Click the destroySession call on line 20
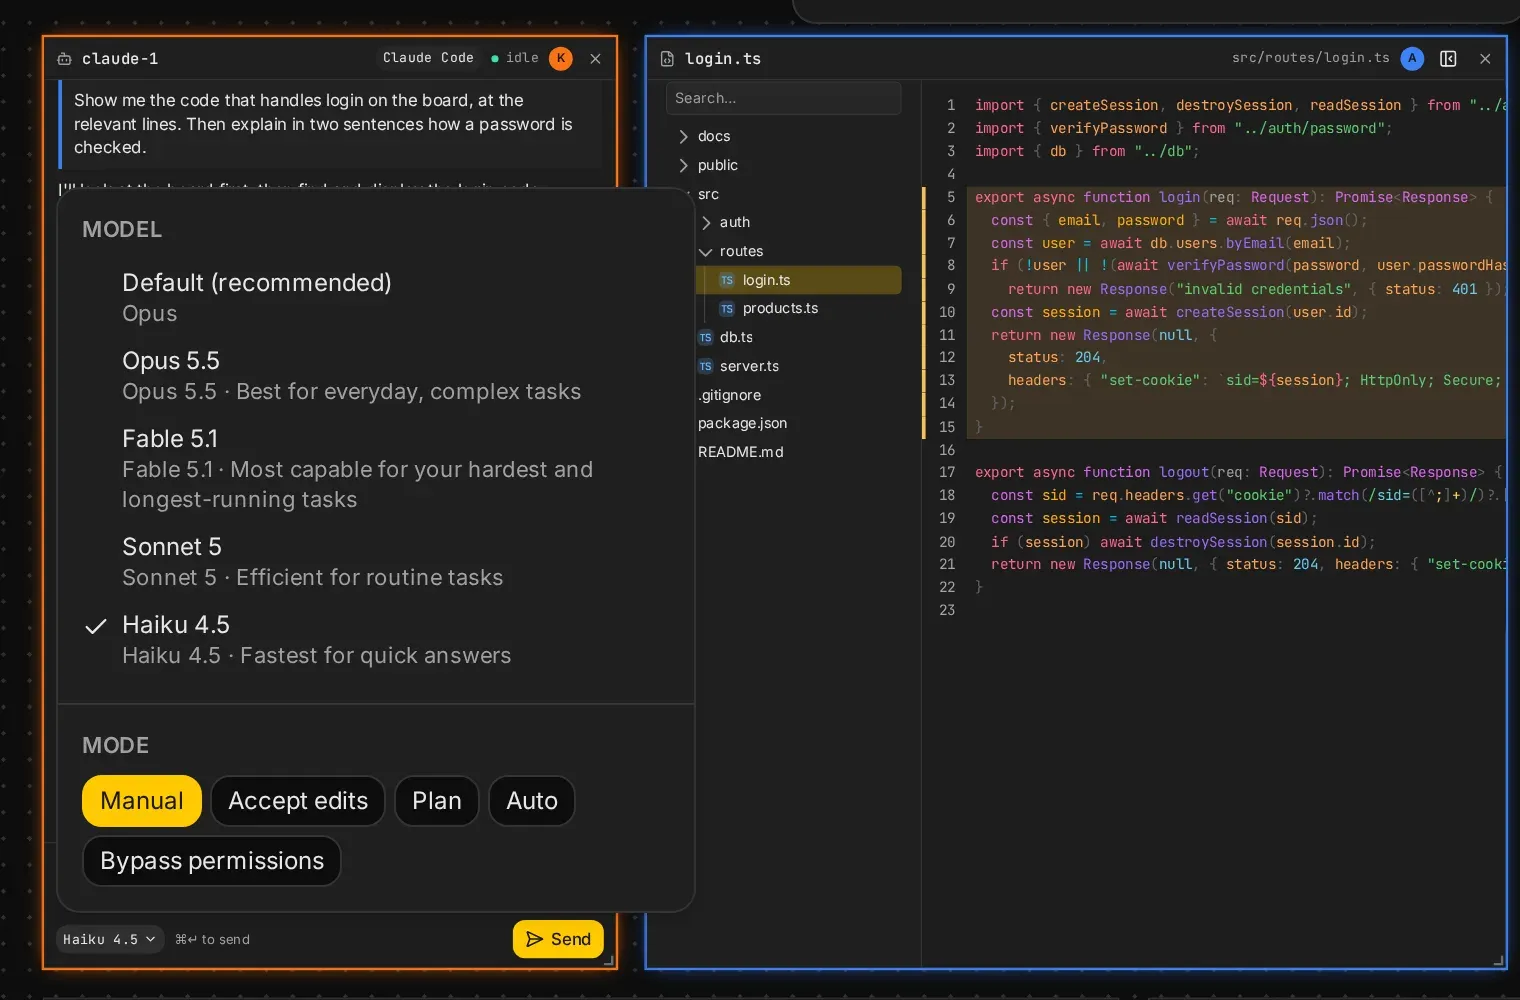The image size is (1520, 1000). [1209, 542]
